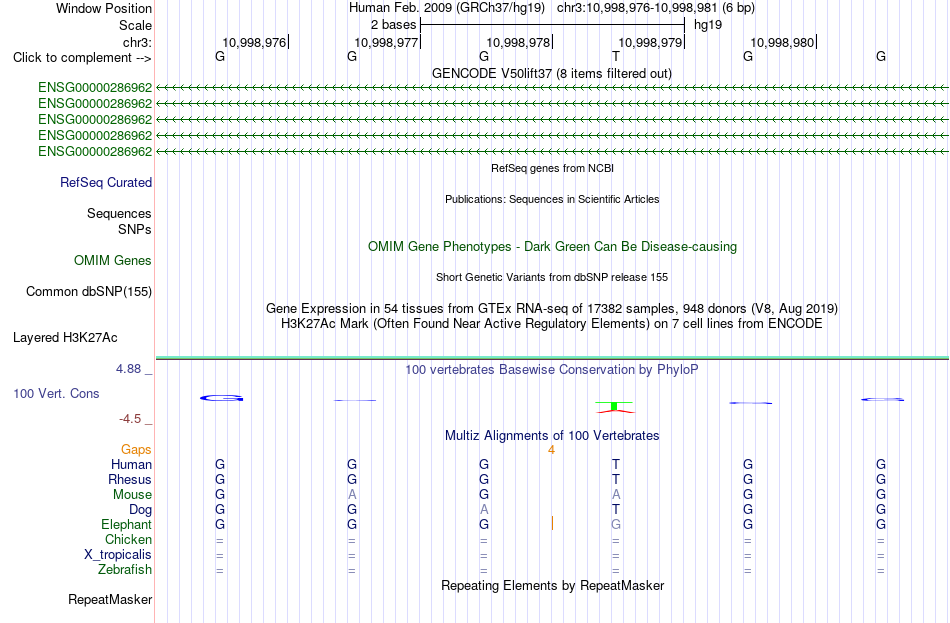Click the 'Multiz Alignments of 100 Vertebrates' title
This screenshot has height=623, width=950.
click(552, 436)
